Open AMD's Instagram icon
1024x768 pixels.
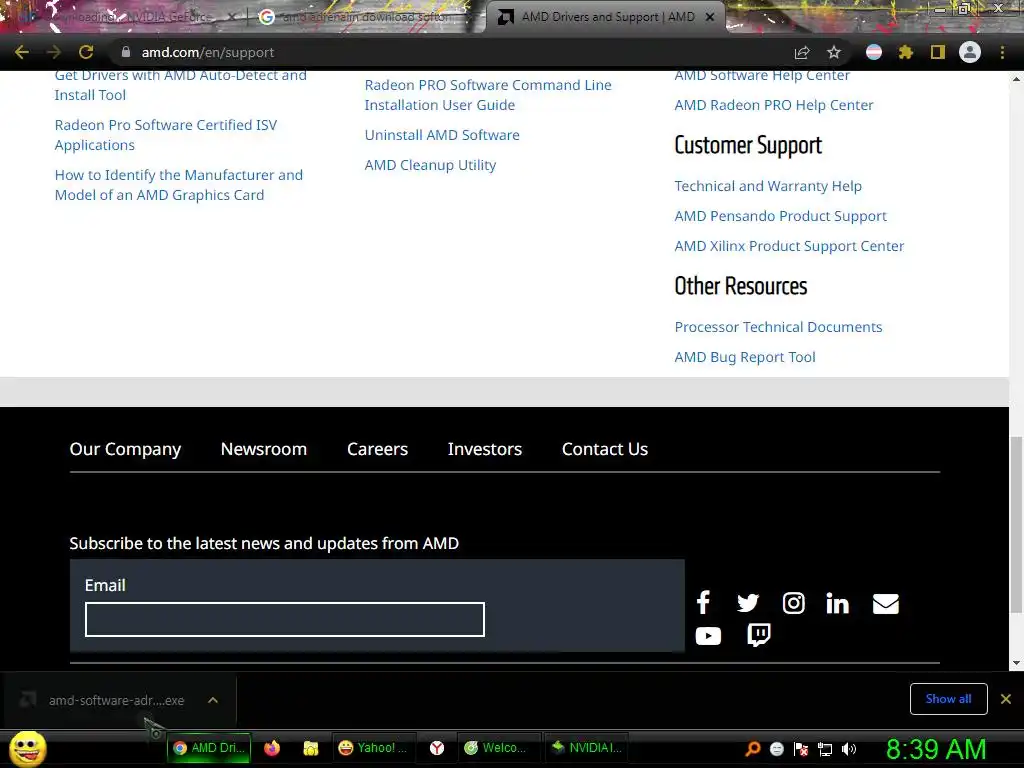point(793,602)
